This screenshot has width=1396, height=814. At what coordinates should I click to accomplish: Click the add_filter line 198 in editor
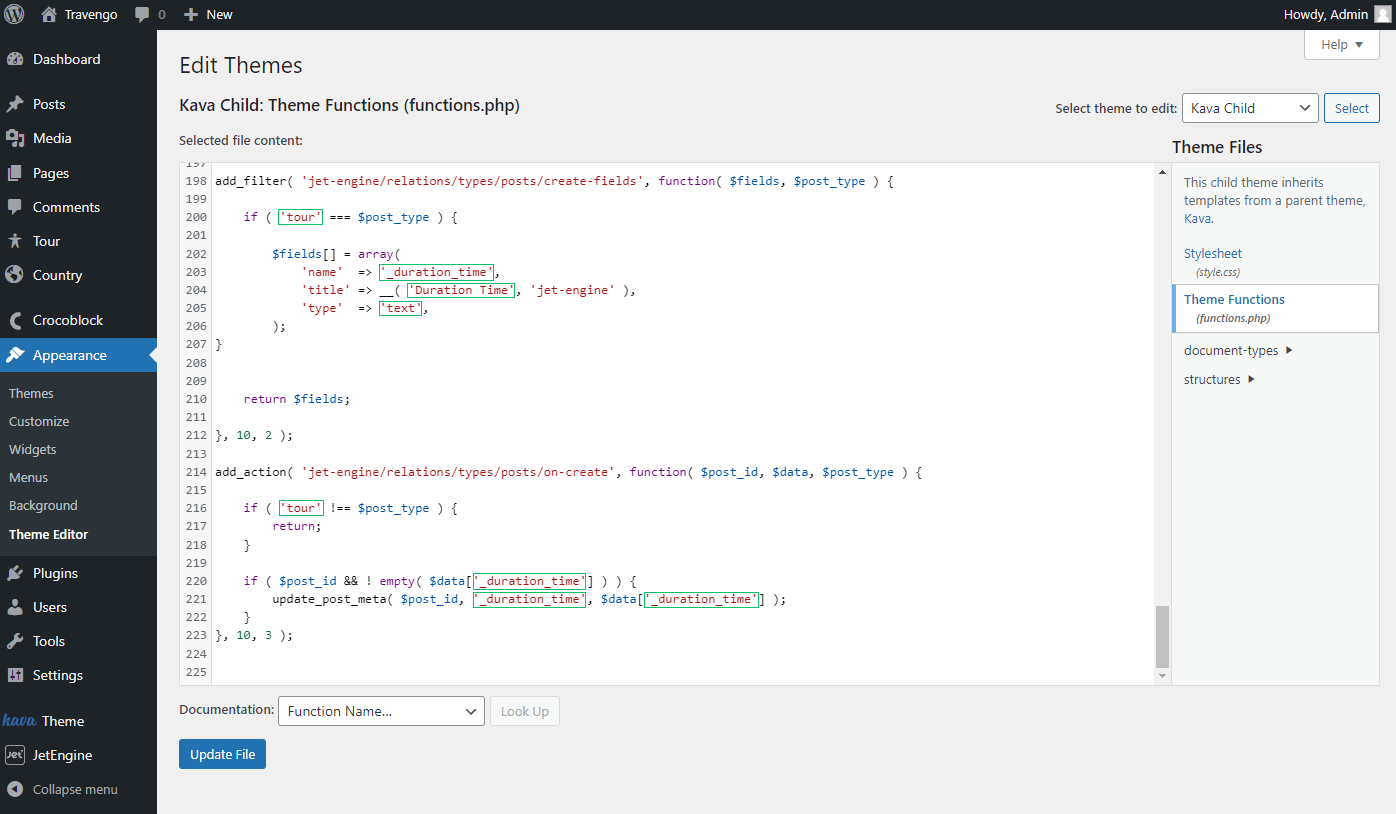(x=553, y=181)
